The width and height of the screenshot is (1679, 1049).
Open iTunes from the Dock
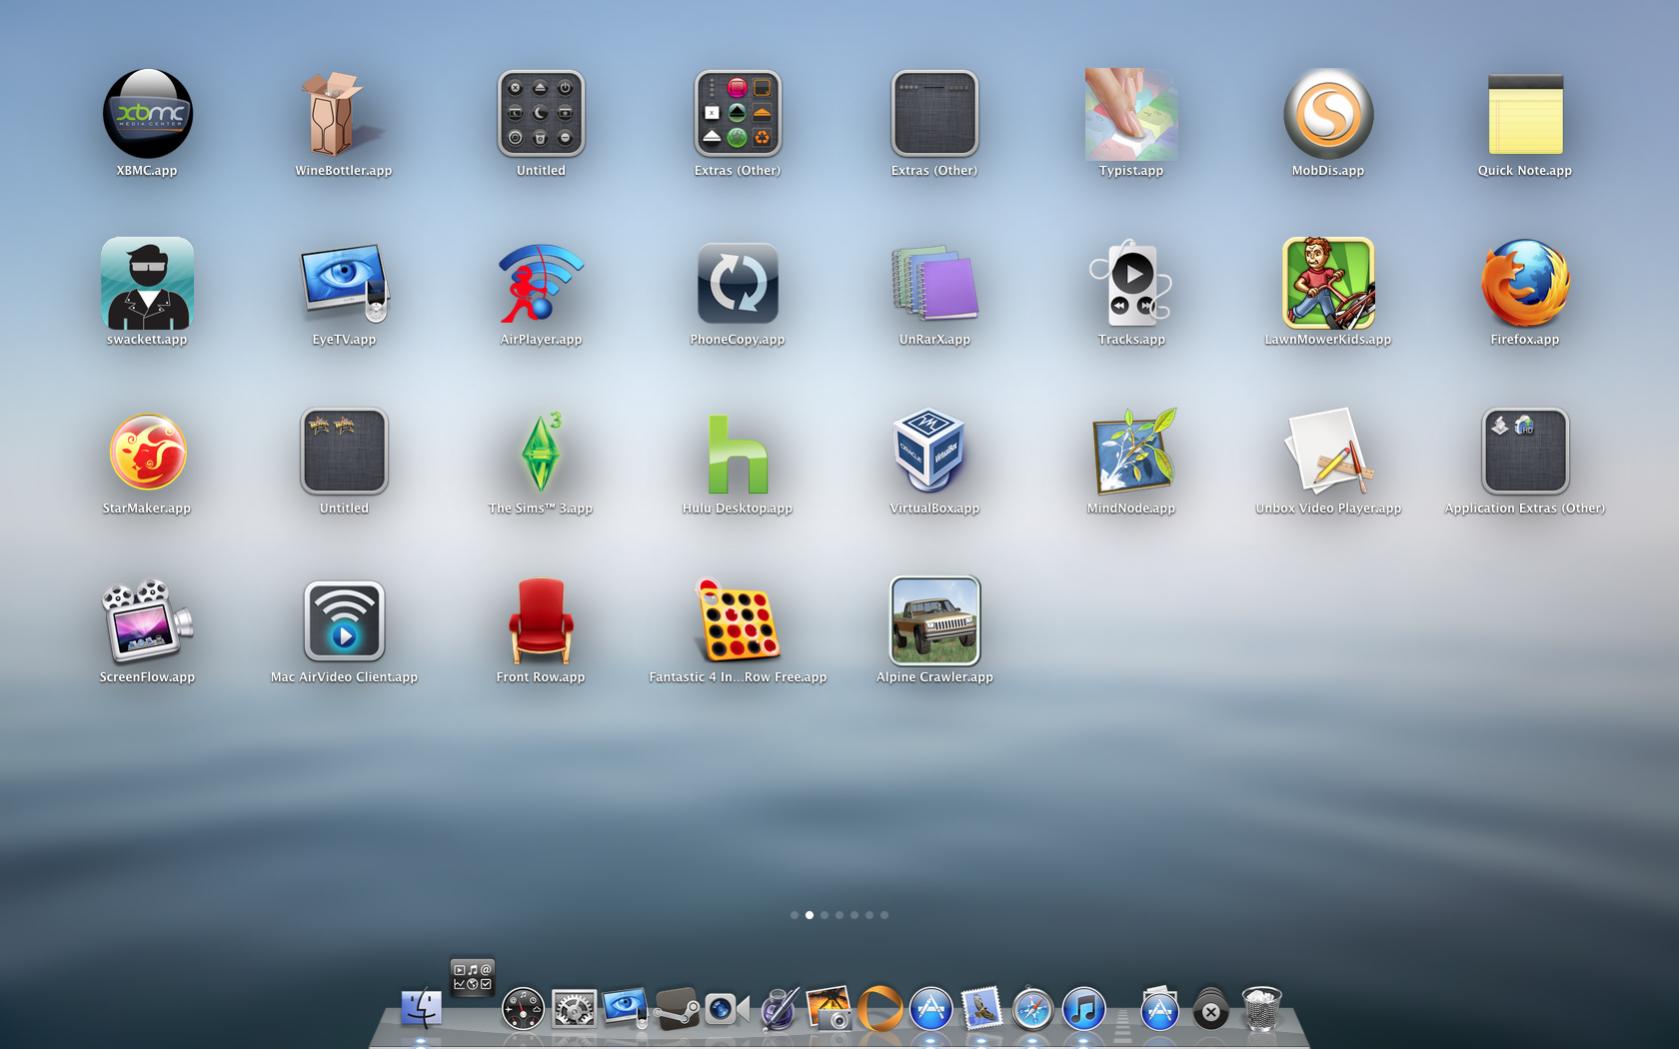click(1083, 1008)
